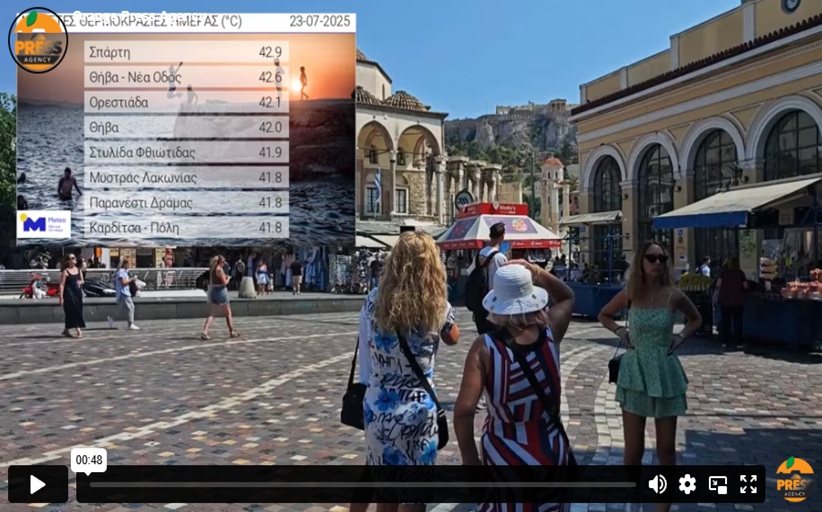822x512 pixels.
Task: Switch the video to fullscreen
Action: tap(748, 484)
